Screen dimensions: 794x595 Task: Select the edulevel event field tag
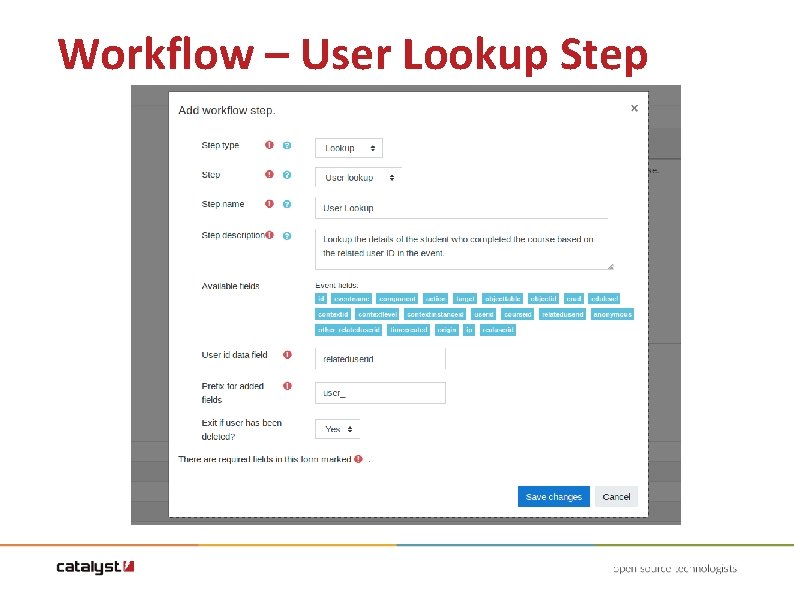tap(605, 299)
